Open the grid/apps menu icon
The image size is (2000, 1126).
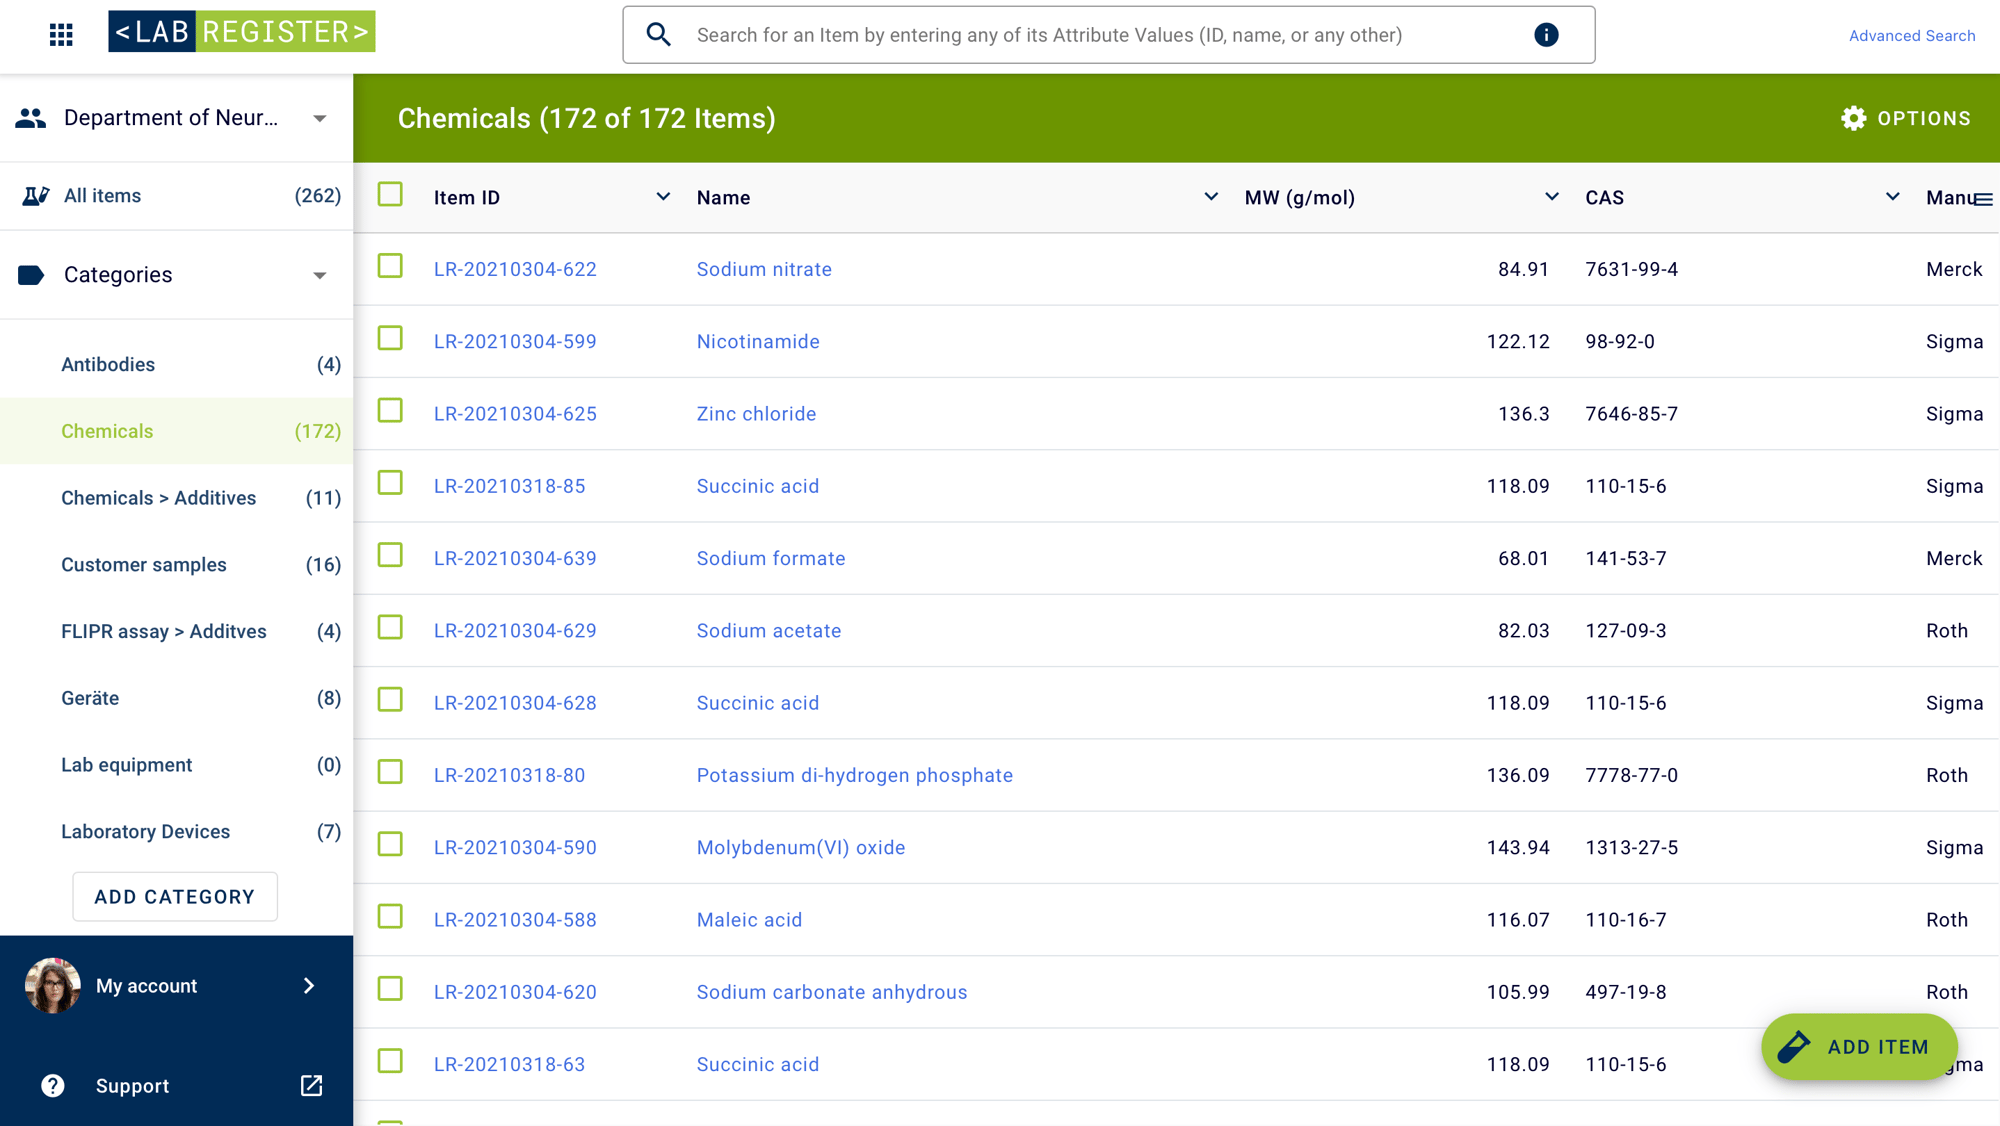click(x=62, y=33)
